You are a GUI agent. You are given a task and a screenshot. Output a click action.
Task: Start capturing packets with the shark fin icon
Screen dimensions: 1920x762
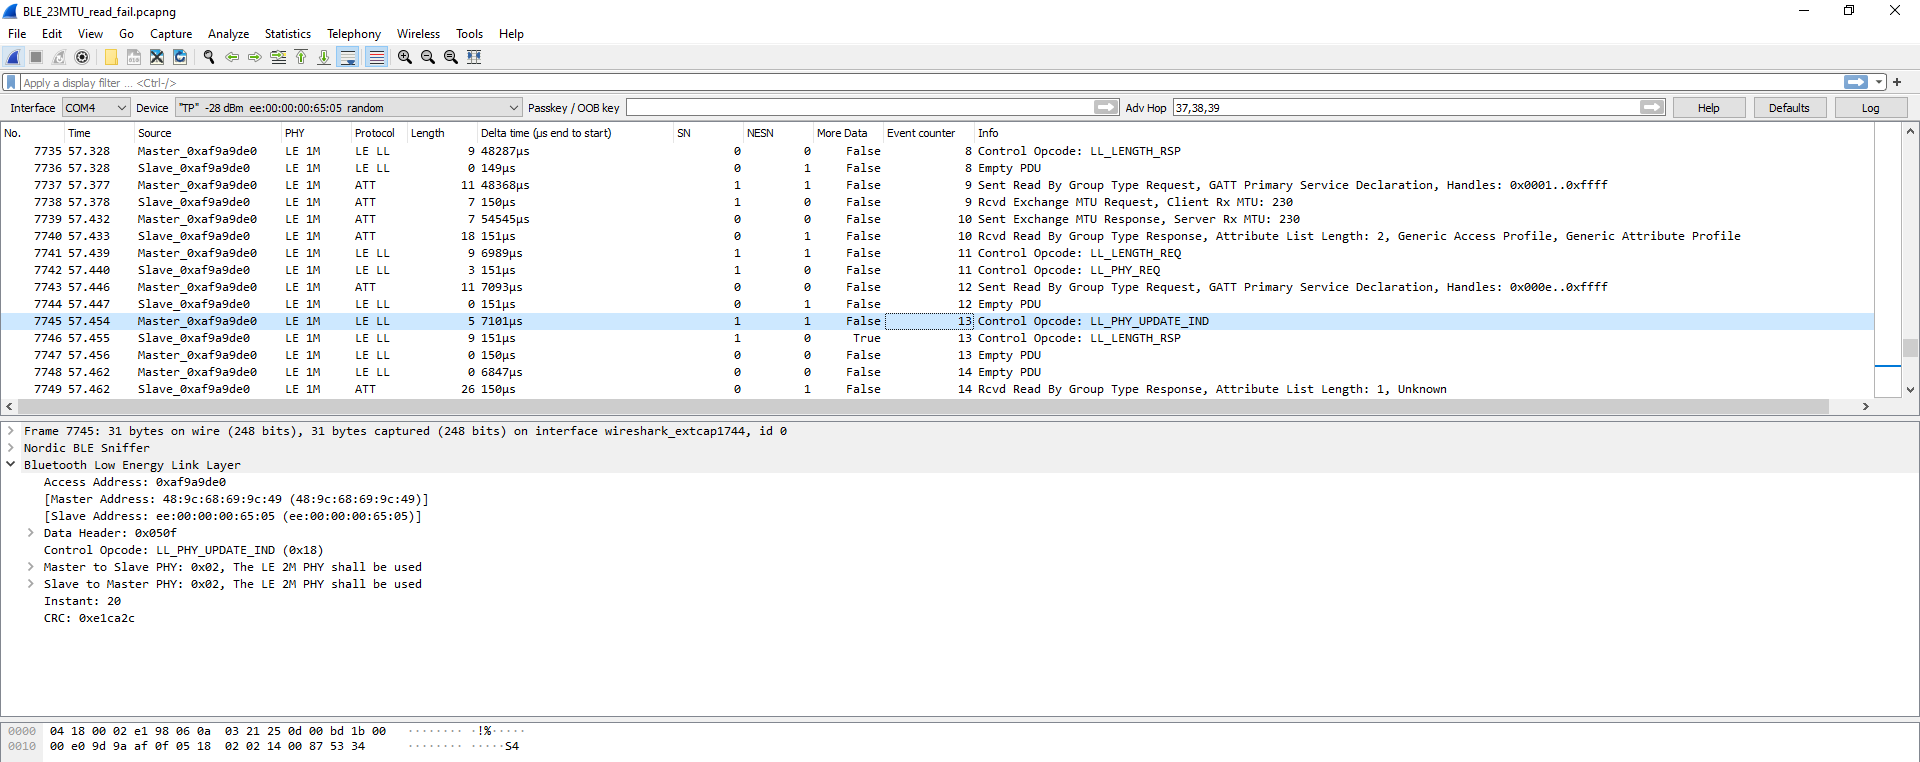coord(14,57)
